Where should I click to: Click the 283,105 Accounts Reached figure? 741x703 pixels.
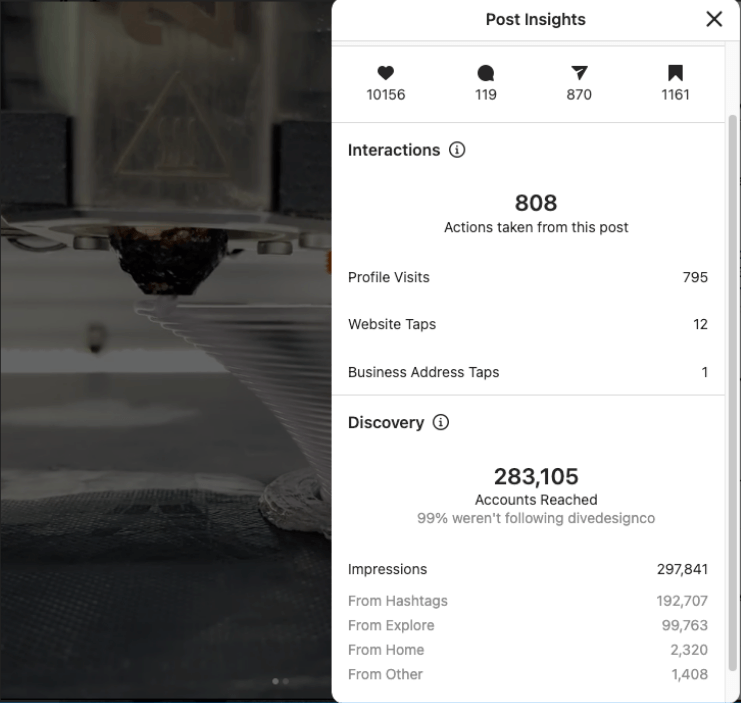pos(536,477)
